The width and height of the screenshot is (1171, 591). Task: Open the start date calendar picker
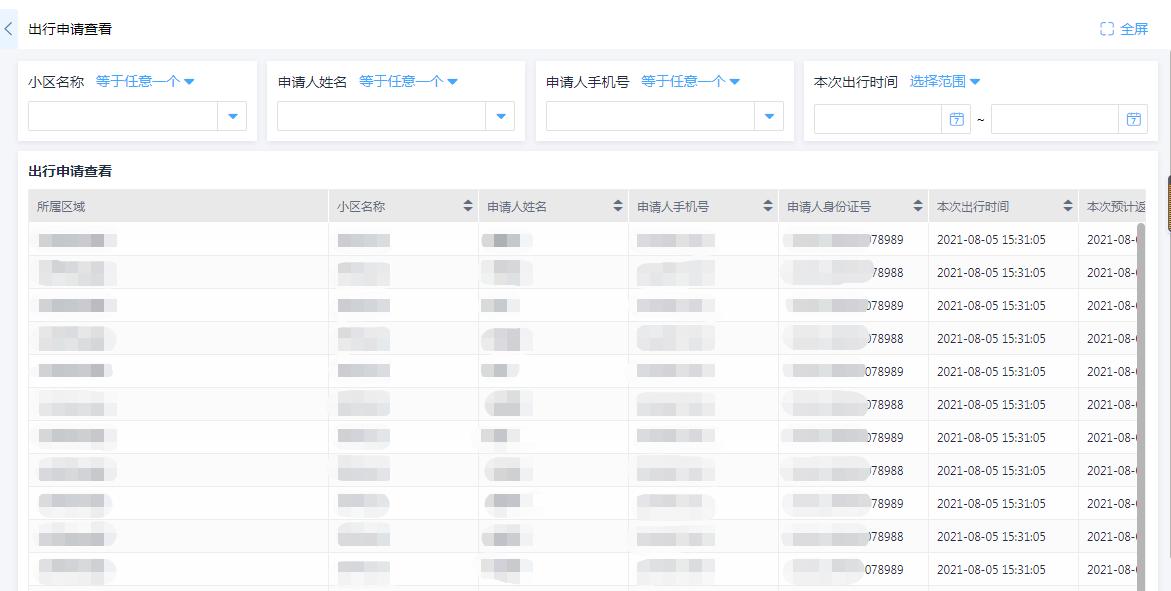click(x=956, y=118)
